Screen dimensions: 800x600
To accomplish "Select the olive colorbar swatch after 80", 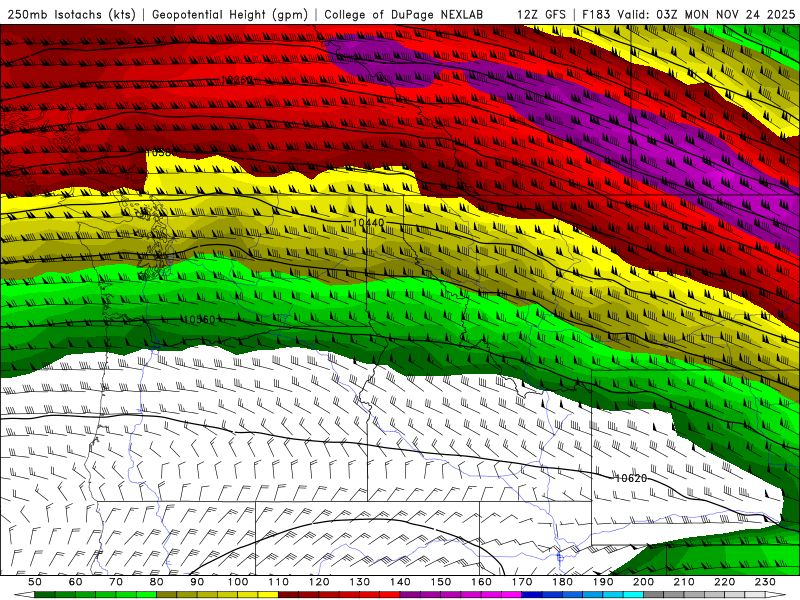I will click(166, 595).
